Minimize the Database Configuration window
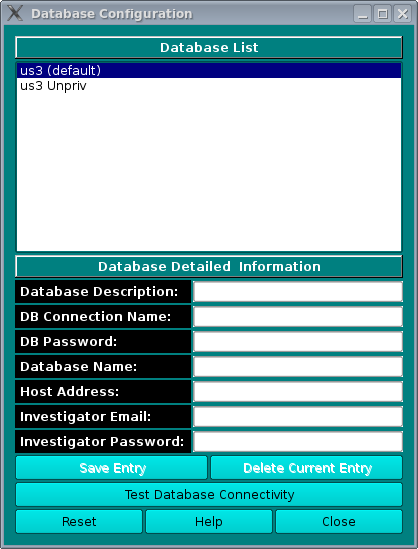The height and width of the screenshot is (549, 418). [362, 14]
